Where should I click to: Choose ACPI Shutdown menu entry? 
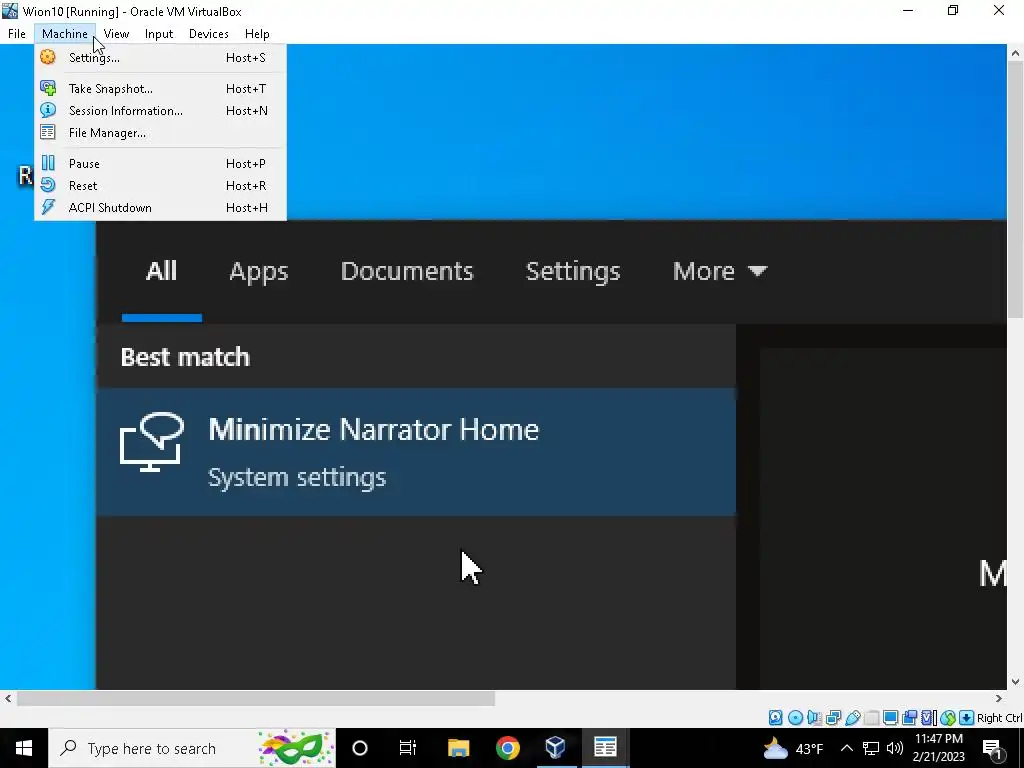160,208
